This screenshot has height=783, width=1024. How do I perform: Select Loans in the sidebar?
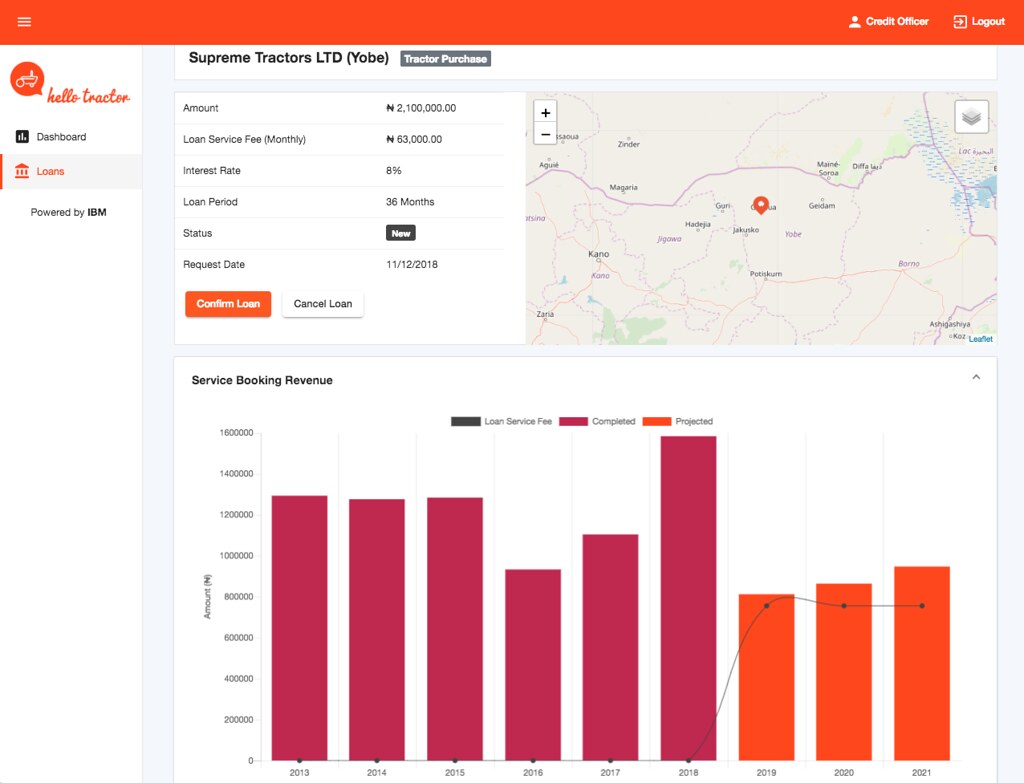[71, 171]
